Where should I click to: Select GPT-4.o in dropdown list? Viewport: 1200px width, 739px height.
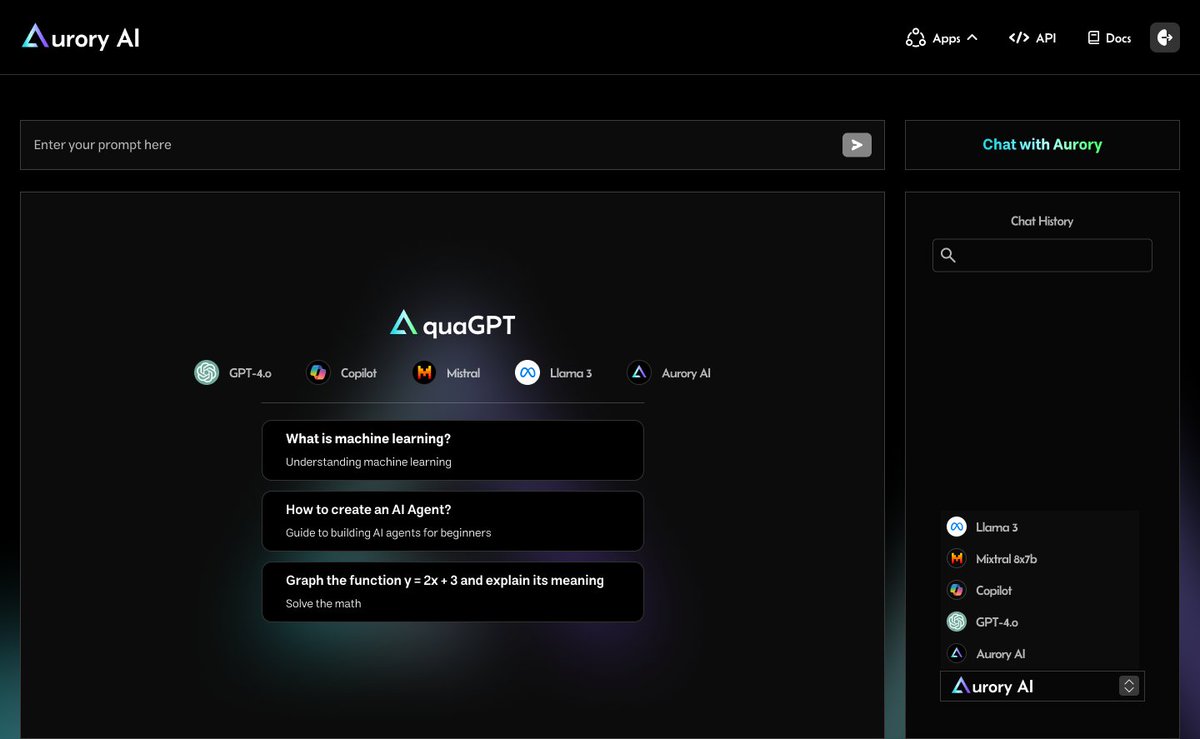point(1040,622)
